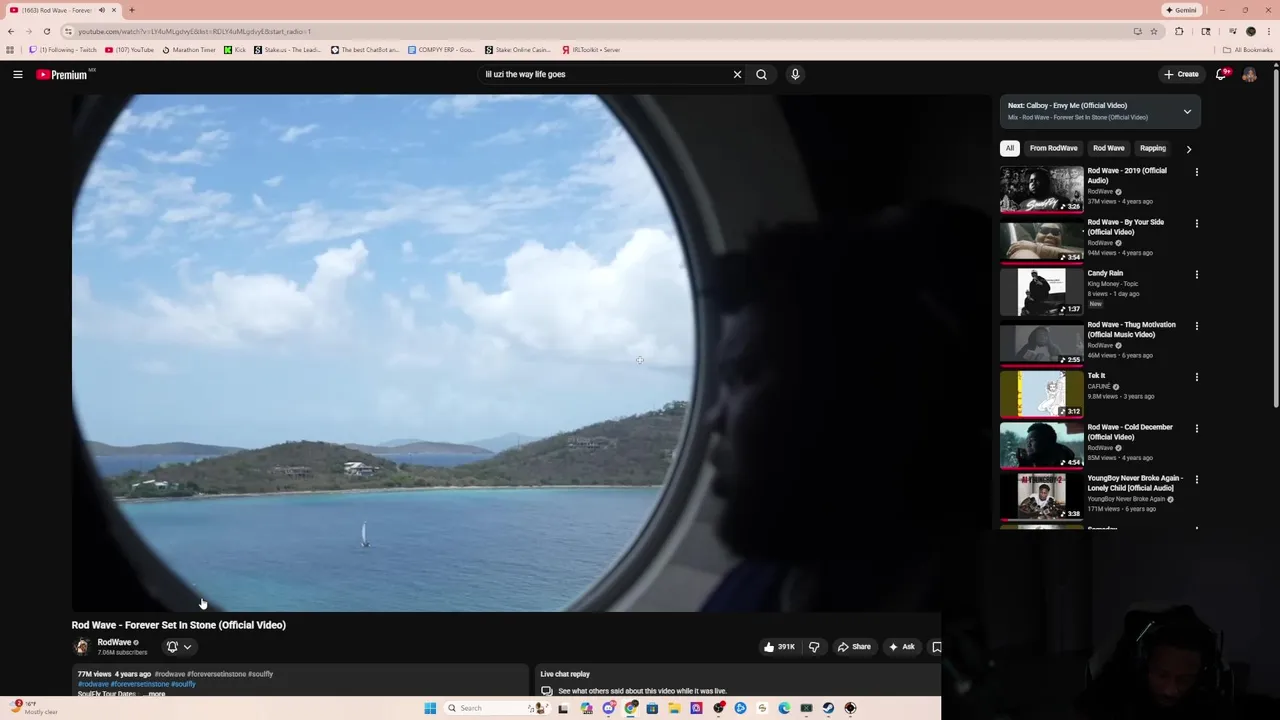Click the RodWave channel name

[114, 642]
